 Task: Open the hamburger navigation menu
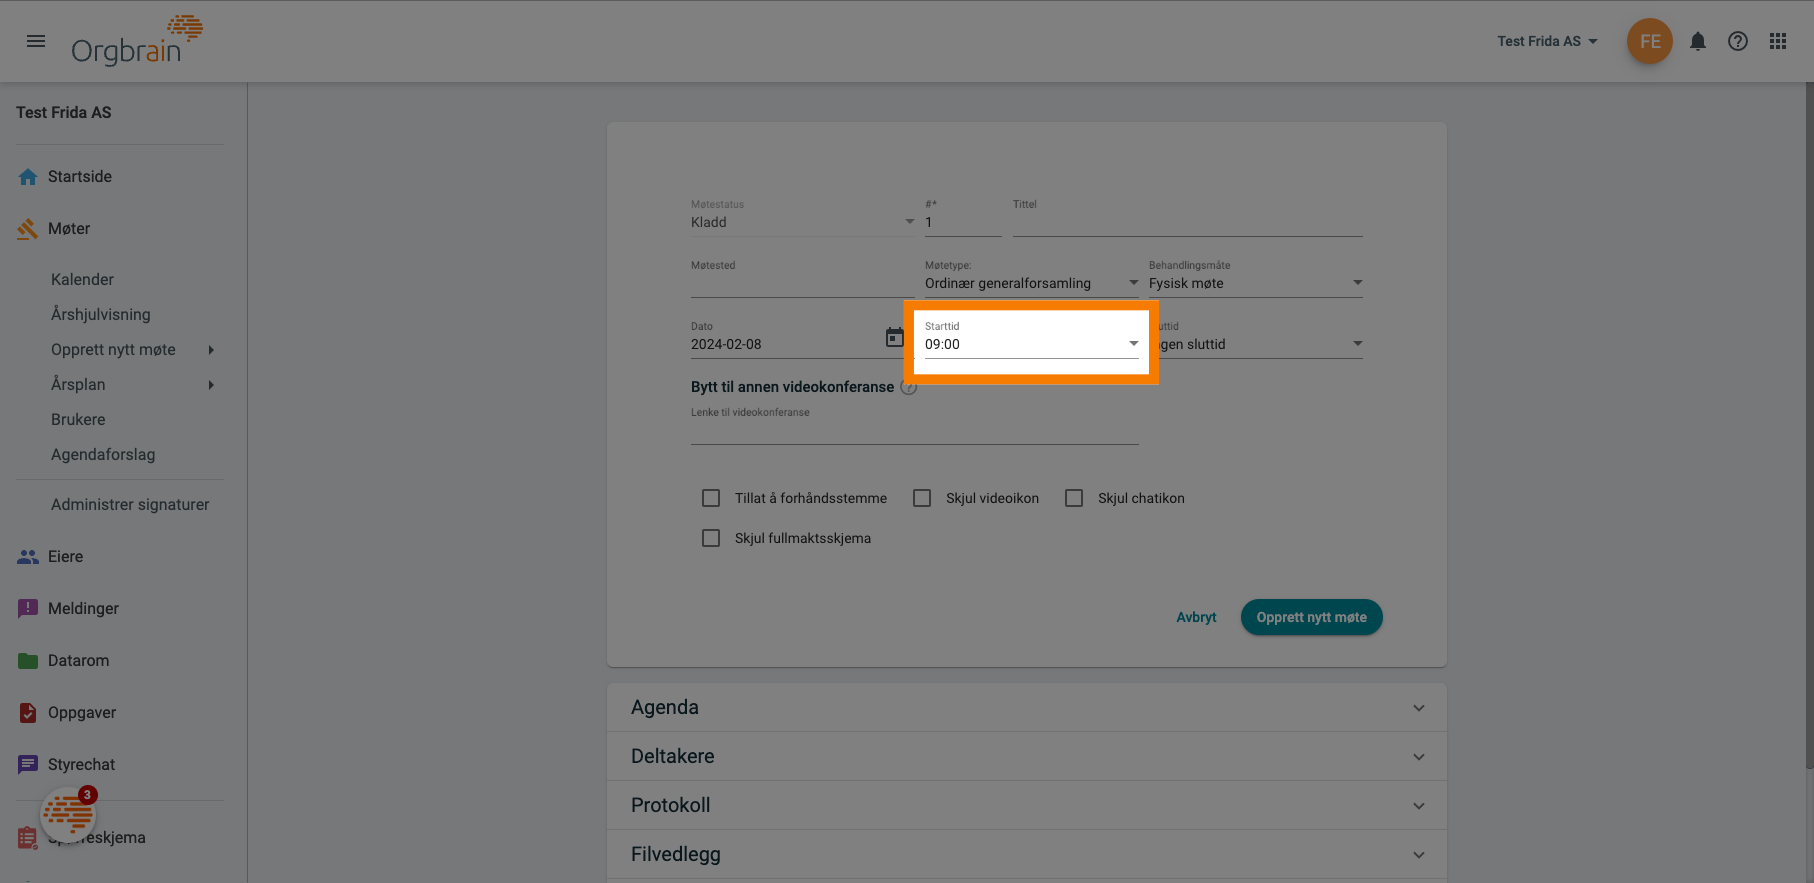click(x=36, y=41)
